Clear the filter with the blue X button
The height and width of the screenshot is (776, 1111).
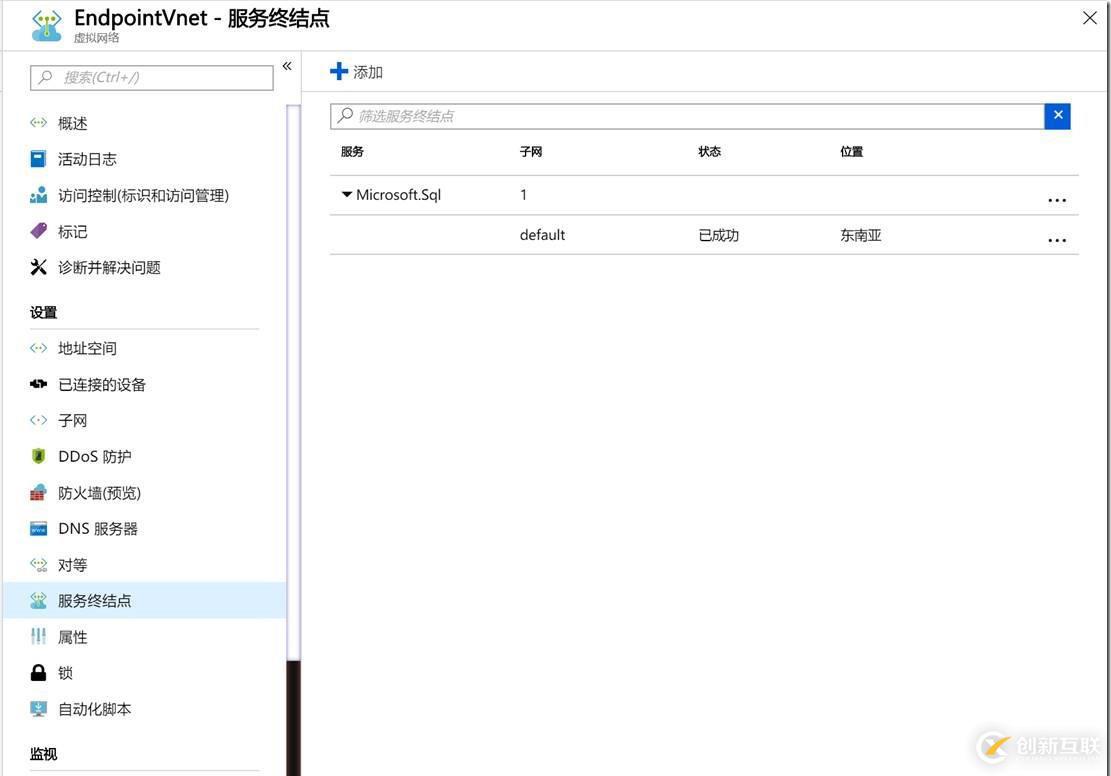[1057, 116]
